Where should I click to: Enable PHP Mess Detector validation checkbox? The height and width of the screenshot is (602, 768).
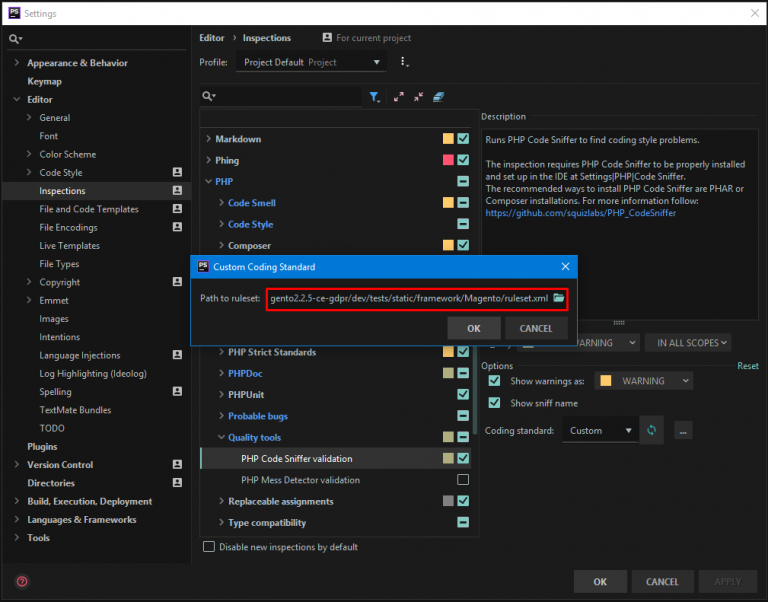(463, 480)
